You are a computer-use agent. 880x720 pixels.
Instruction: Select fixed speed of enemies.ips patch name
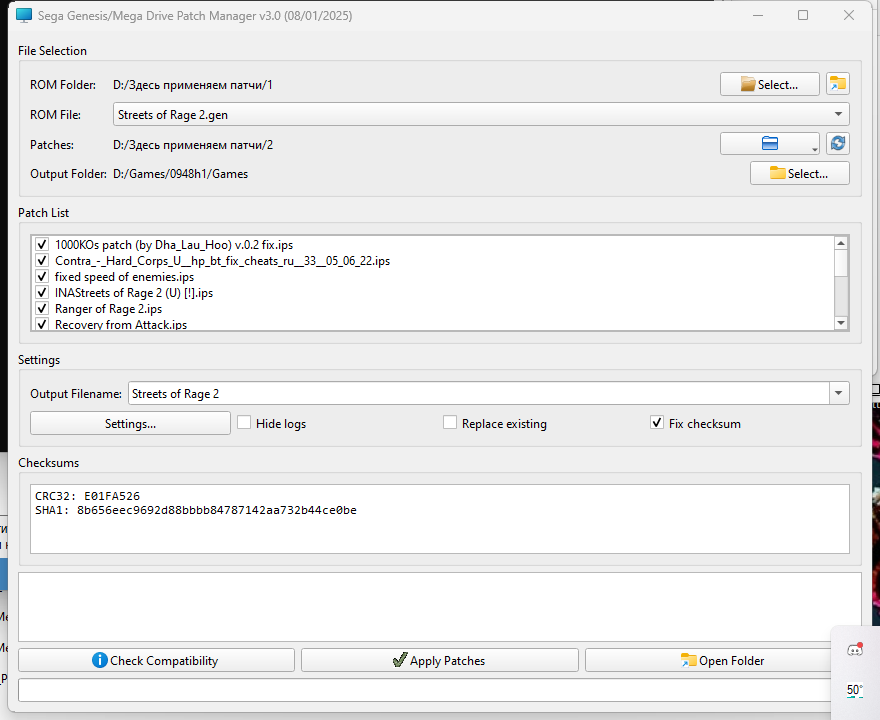[124, 277]
